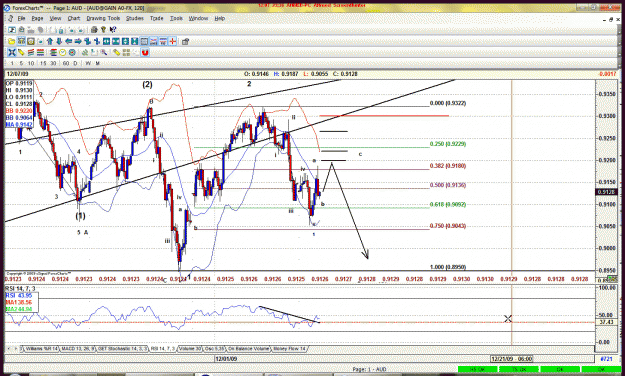The height and width of the screenshot is (376, 625).
Task: Click the 12/21/09 - 06:00 date marker
Action: (512, 359)
